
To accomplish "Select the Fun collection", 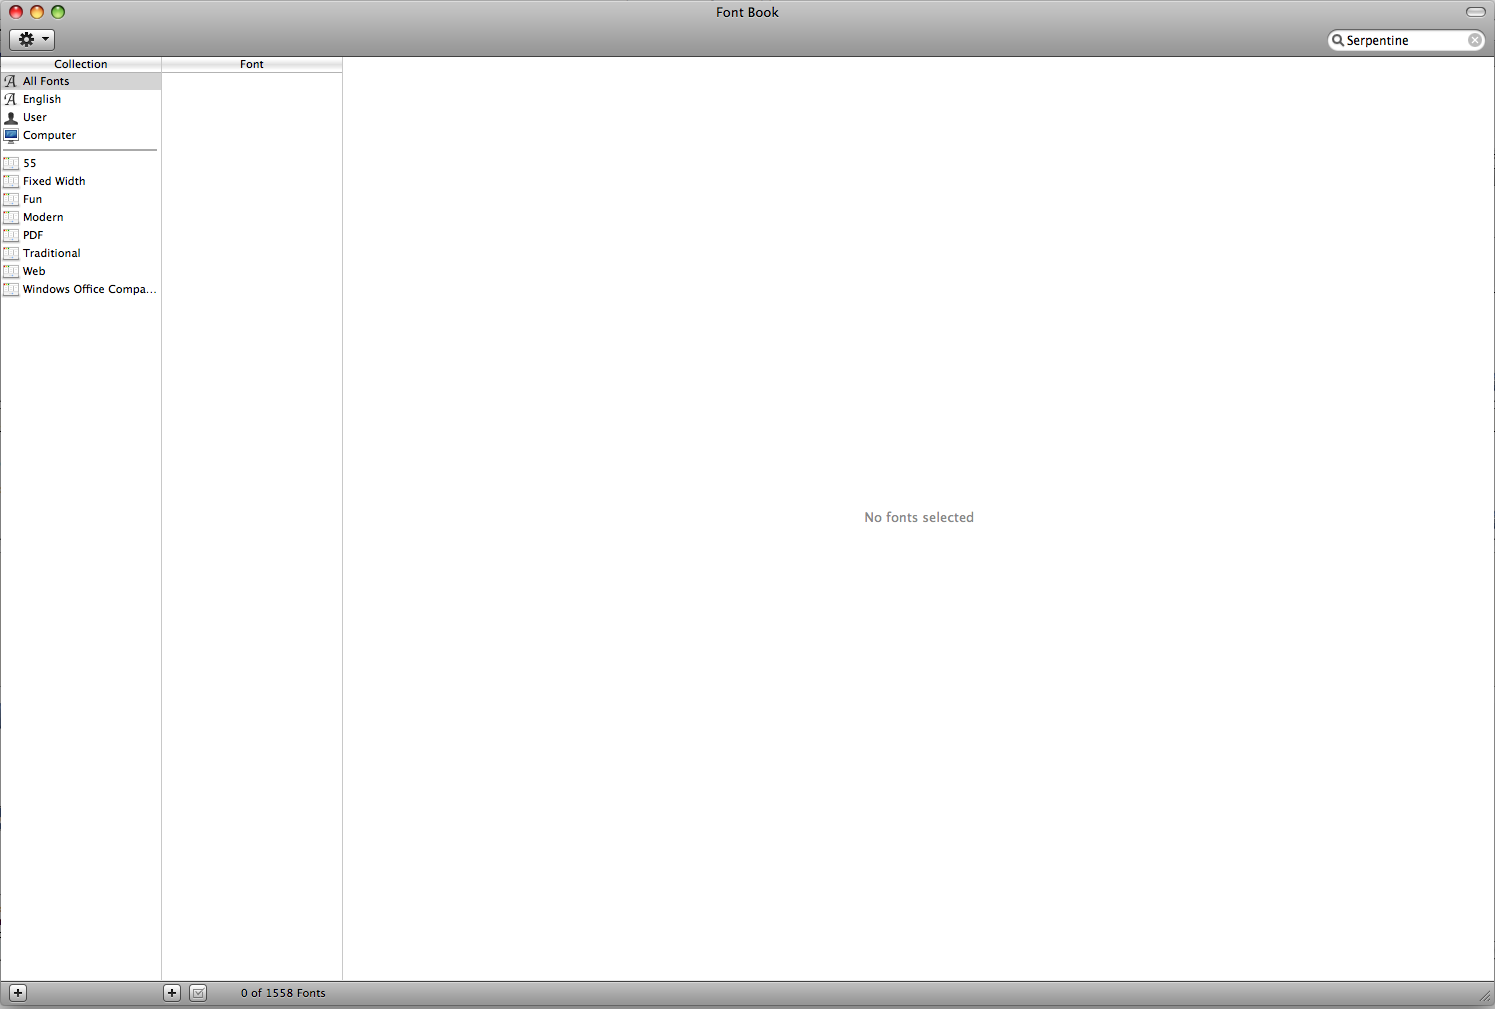I will pyautogui.click(x=80, y=199).
